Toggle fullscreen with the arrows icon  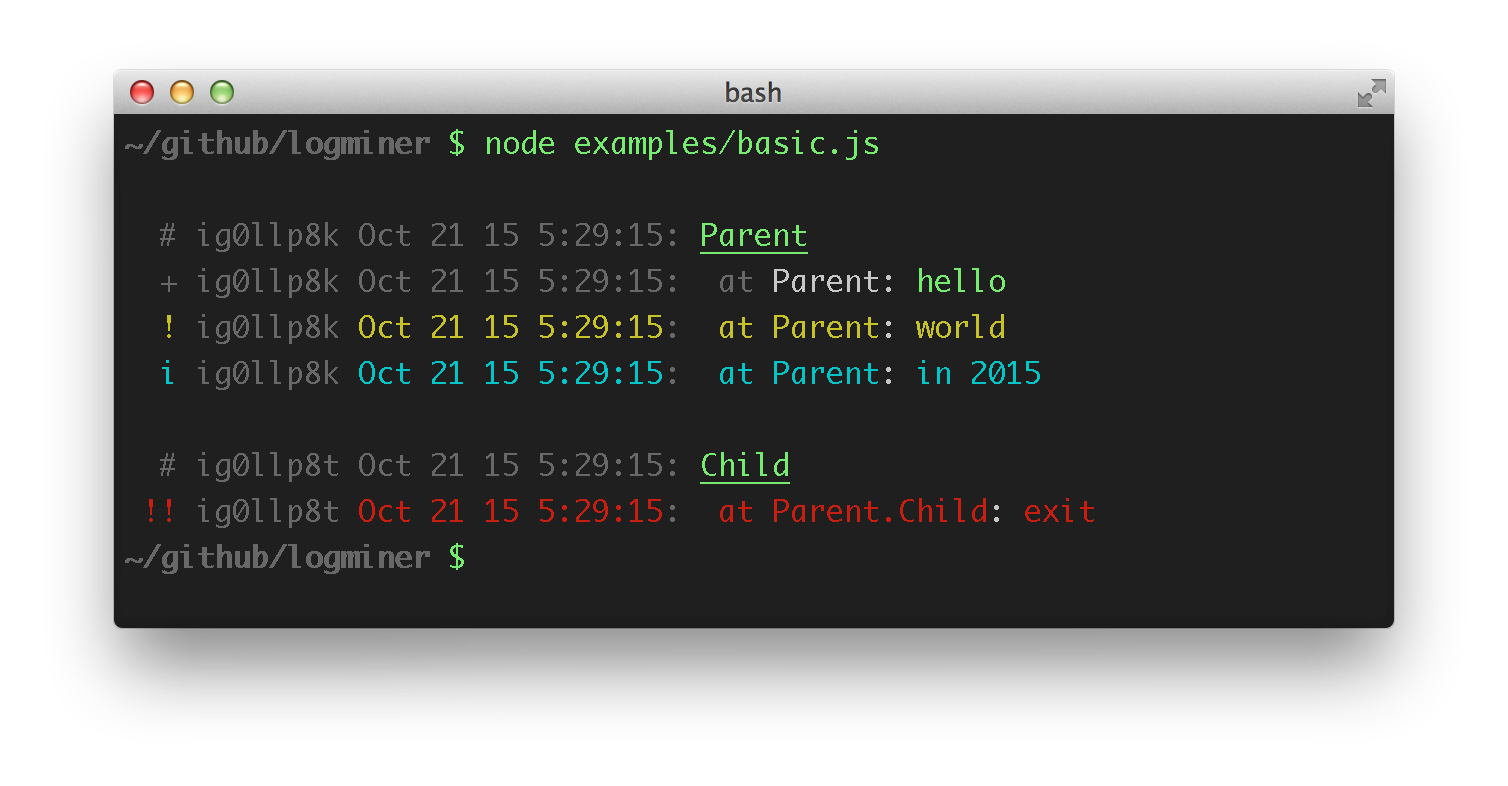coord(1371,93)
